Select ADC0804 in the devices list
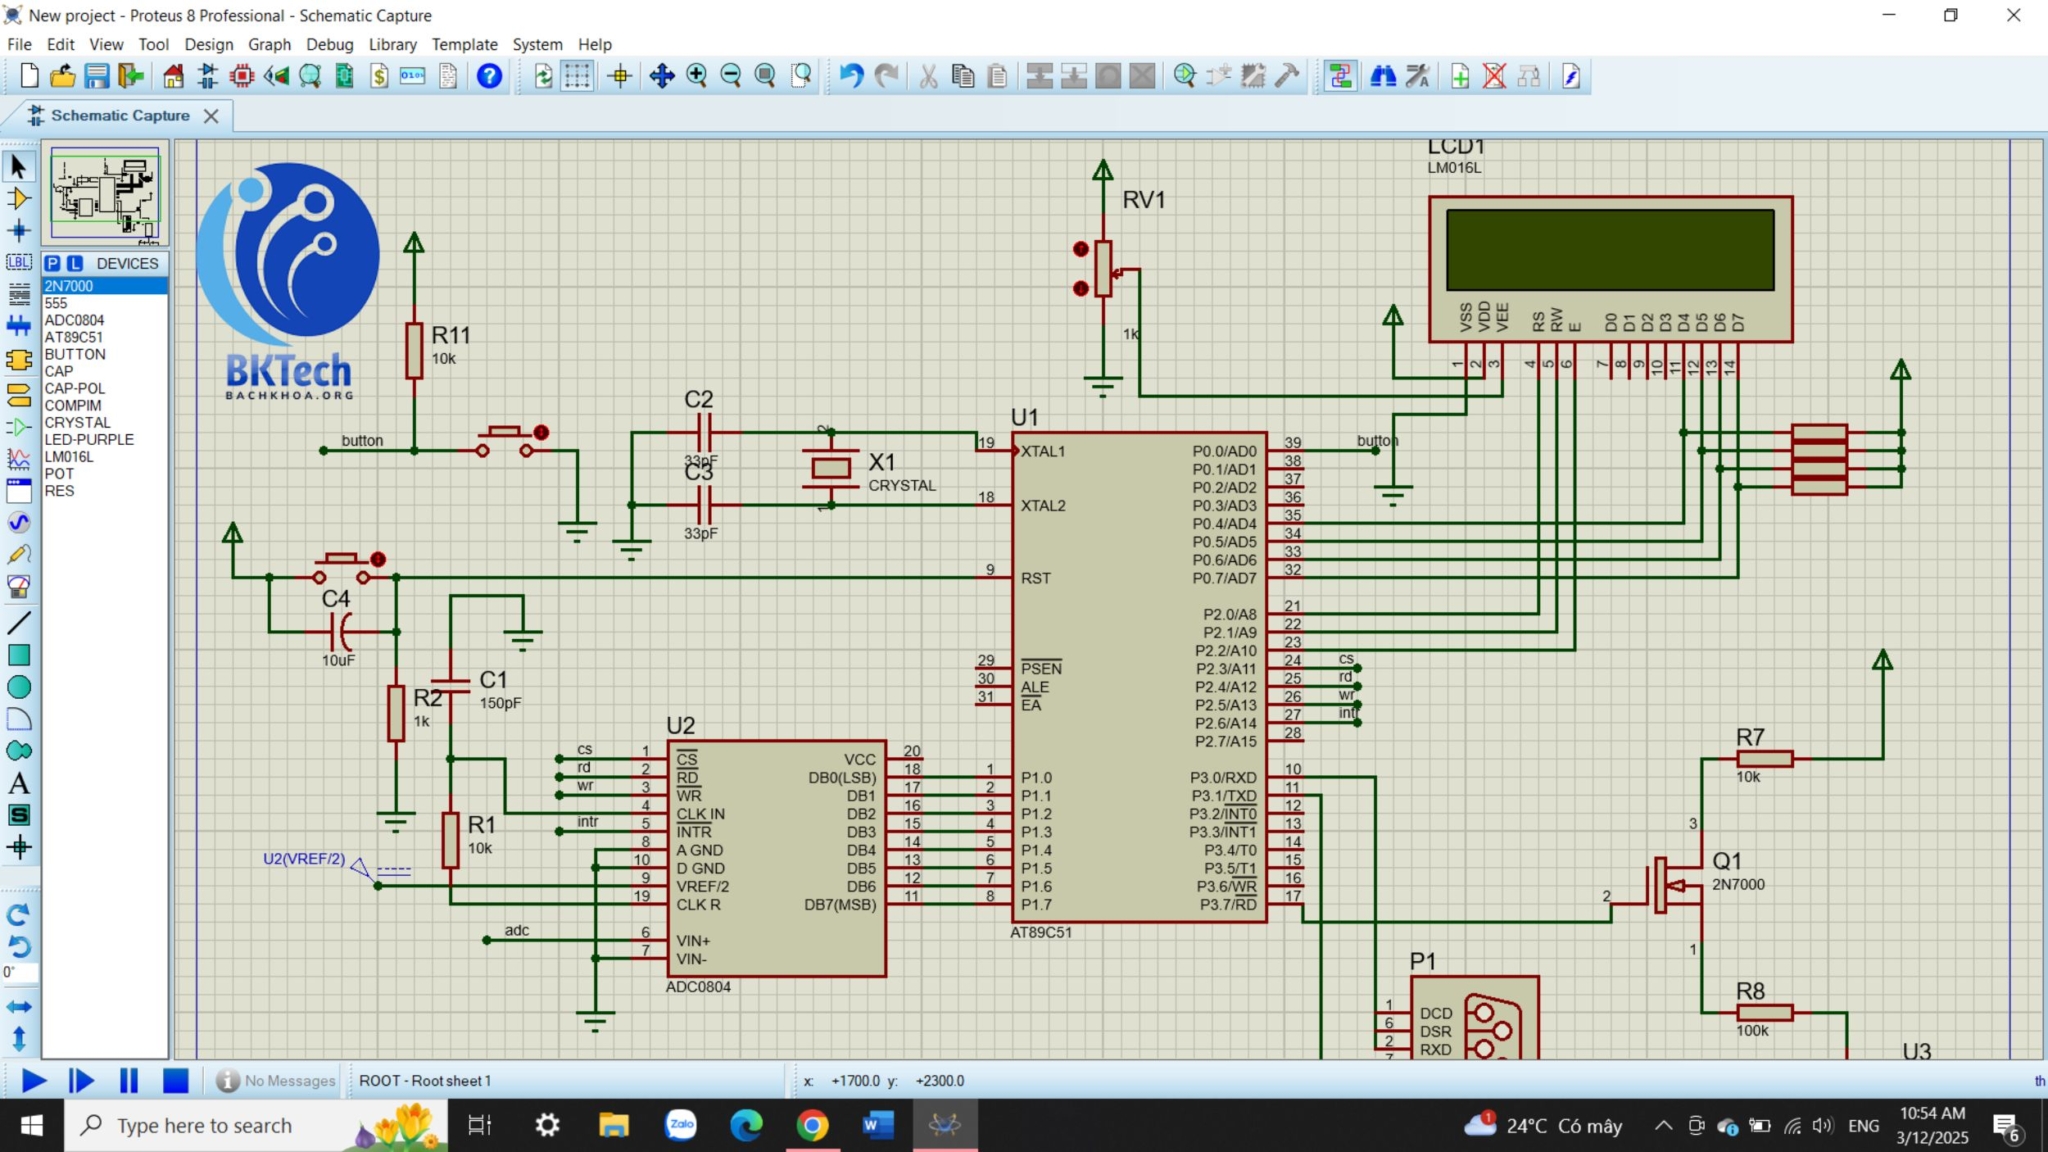Viewport: 2048px width, 1152px height. tap(74, 320)
